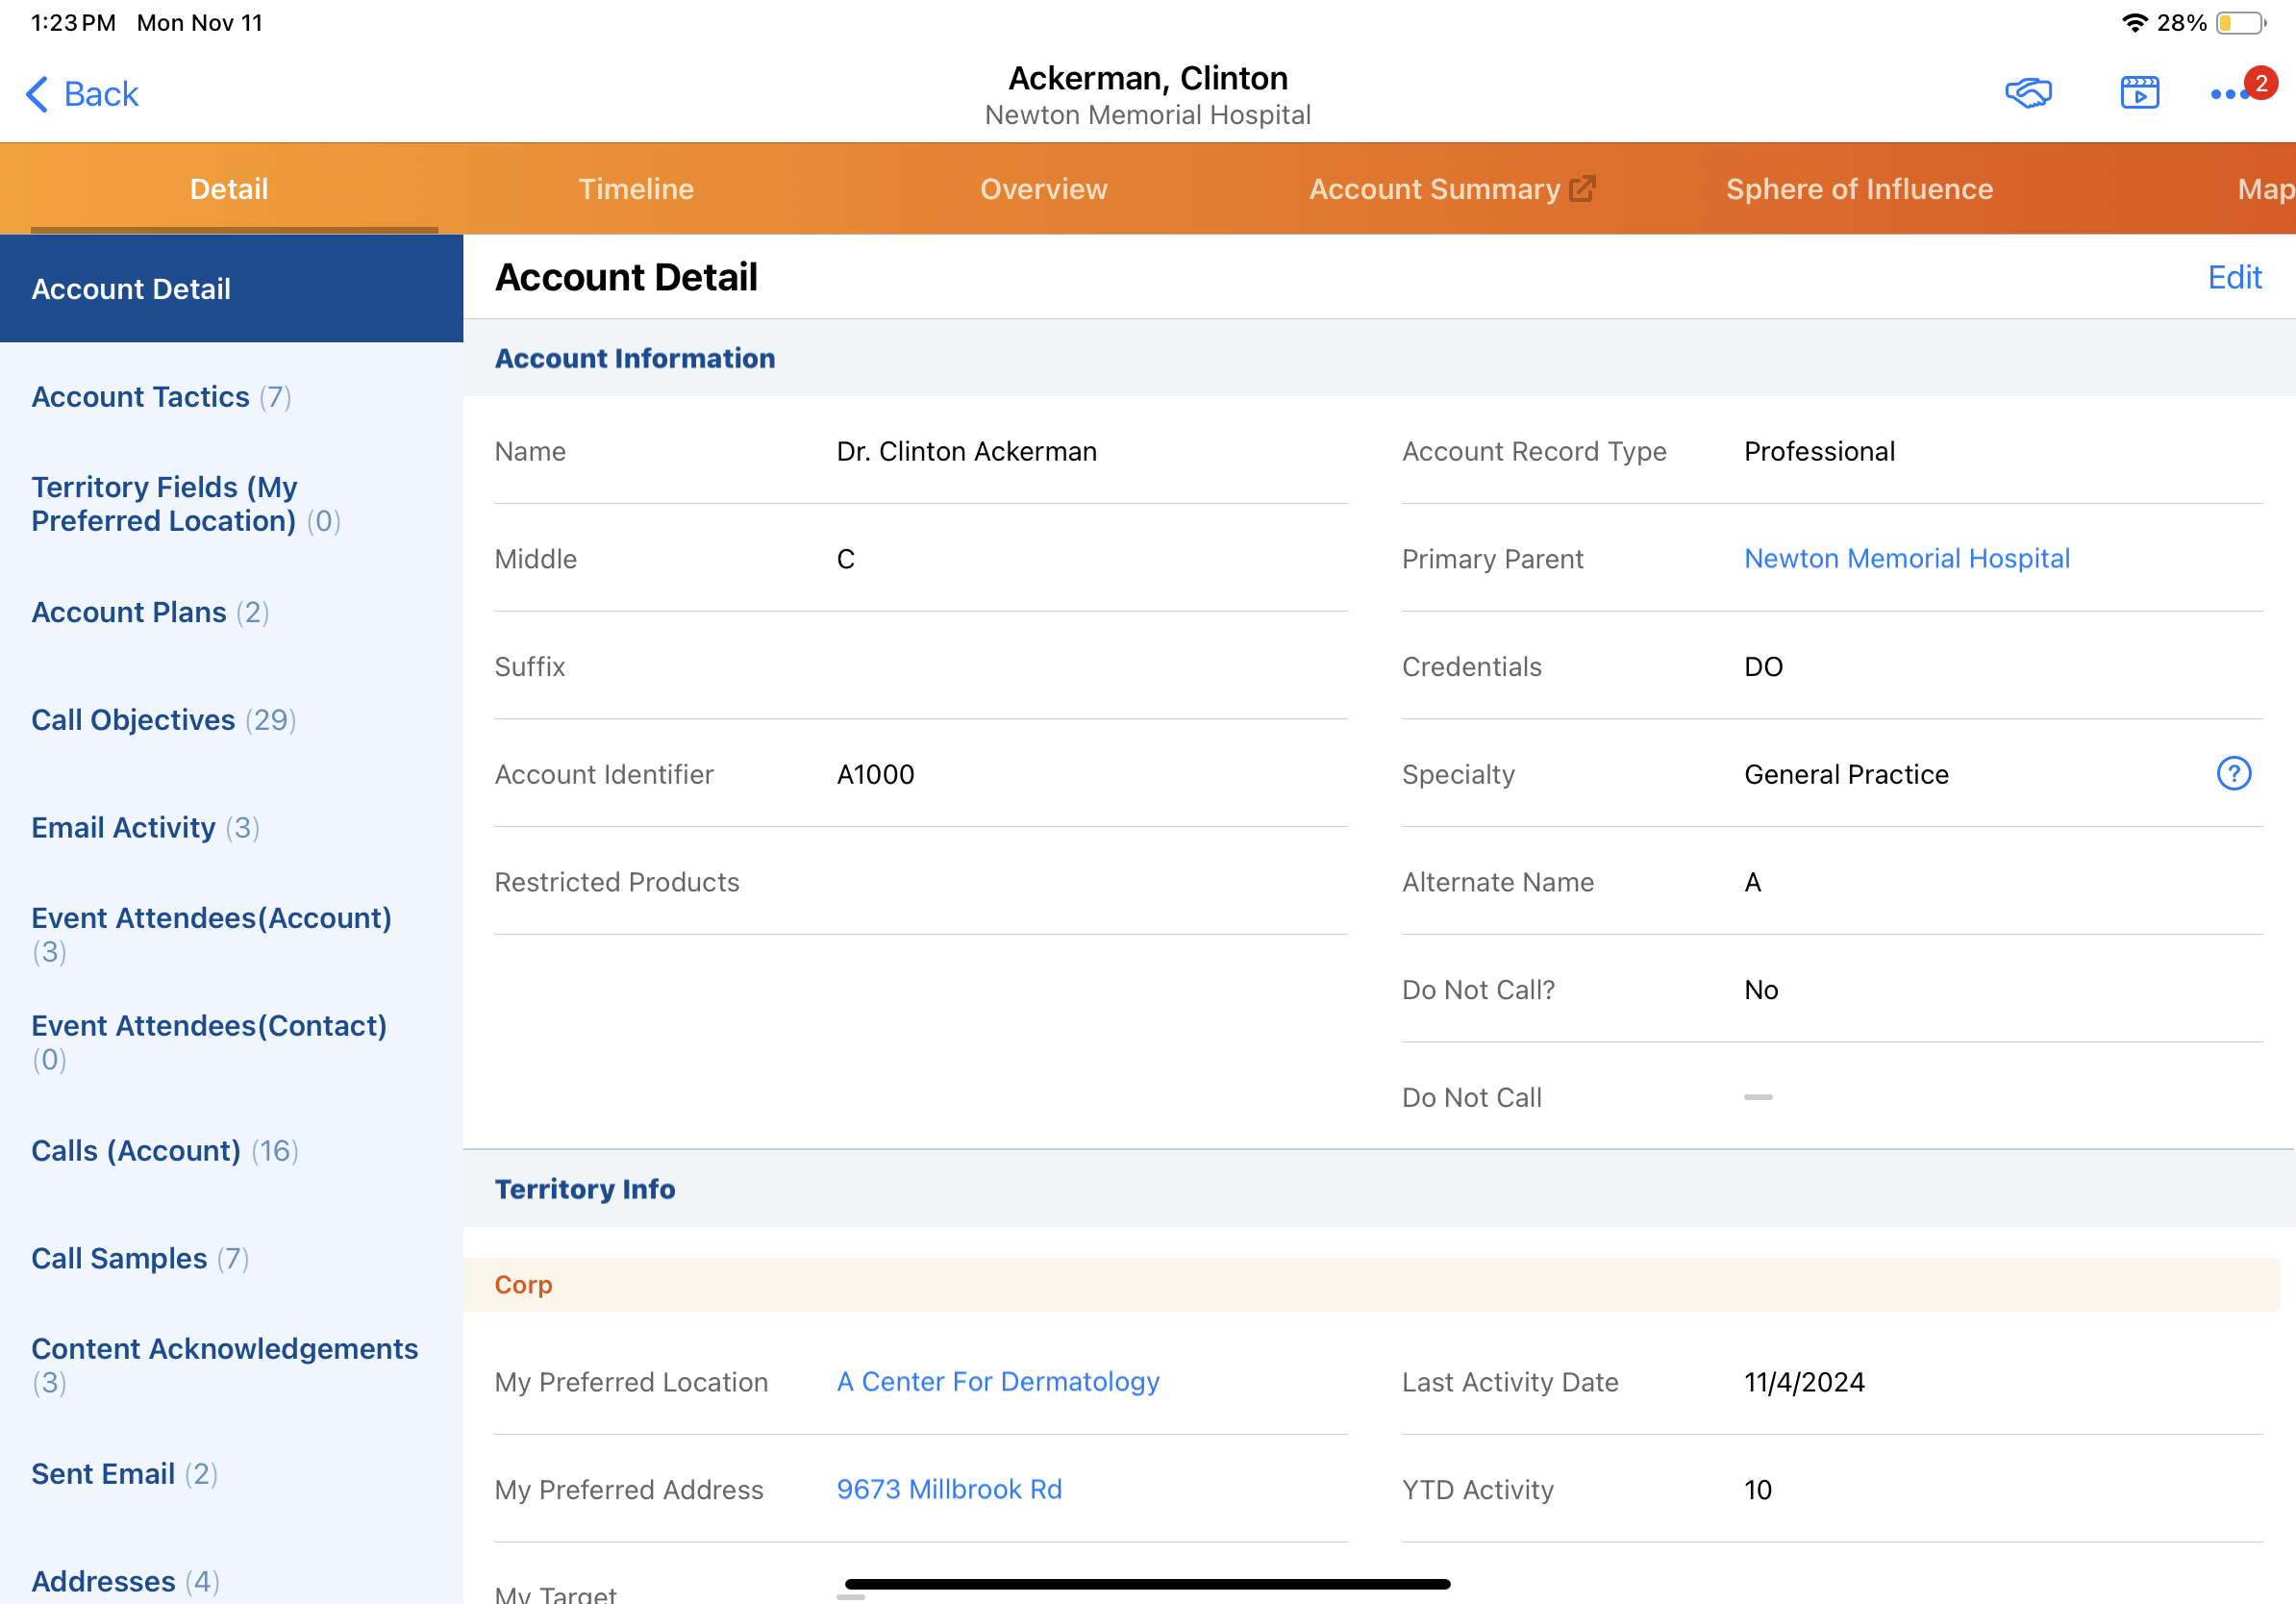Open the Overview tab

tap(1043, 189)
